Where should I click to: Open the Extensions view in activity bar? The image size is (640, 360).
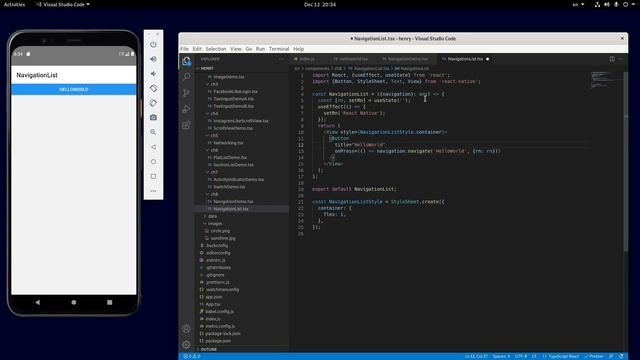click(x=187, y=125)
